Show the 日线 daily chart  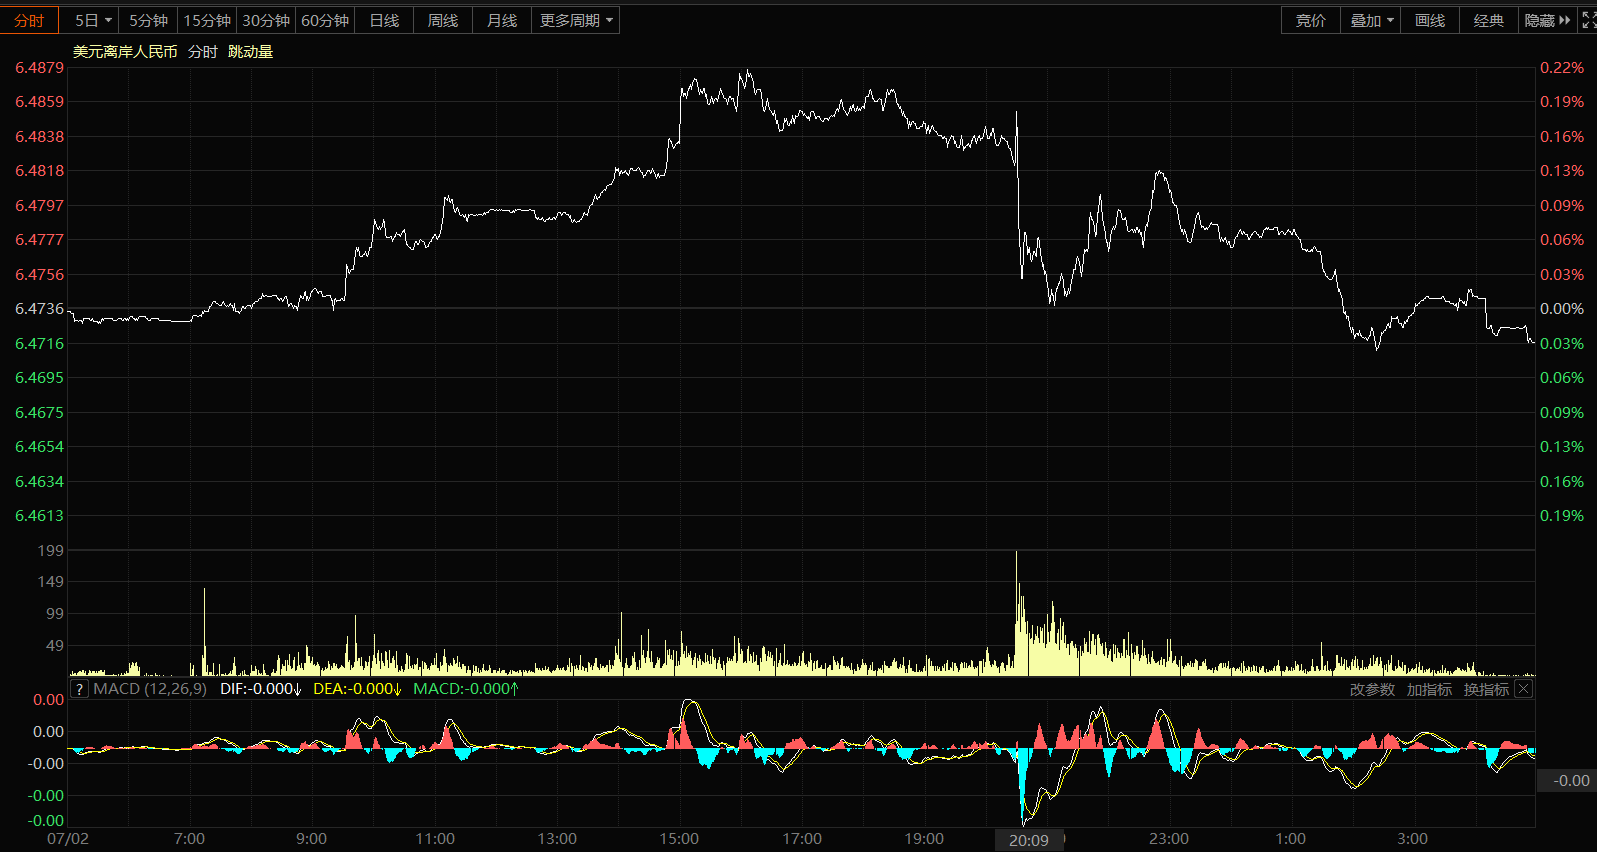(384, 20)
